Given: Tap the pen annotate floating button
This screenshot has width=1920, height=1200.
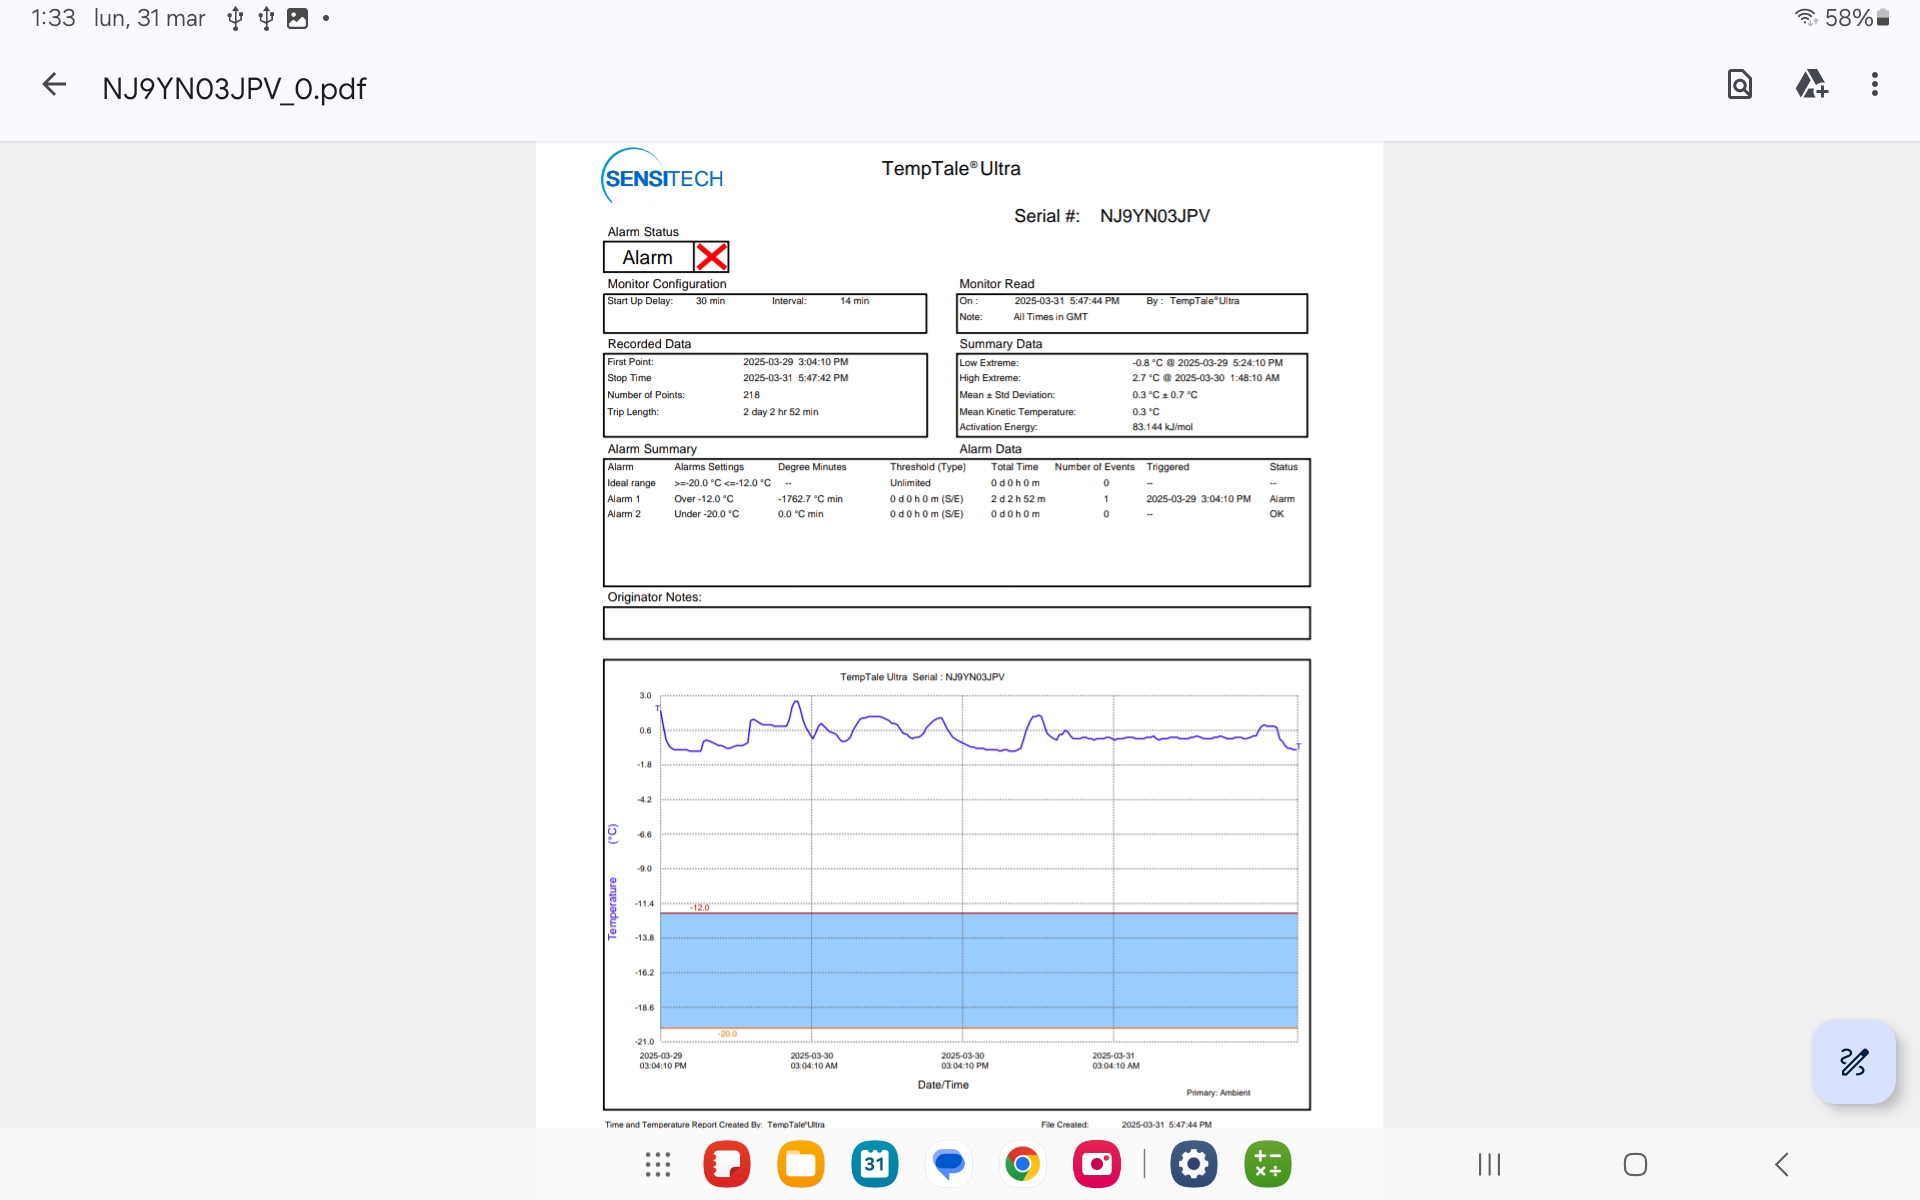Looking at the screenshot, I should click(1854, 1061).
